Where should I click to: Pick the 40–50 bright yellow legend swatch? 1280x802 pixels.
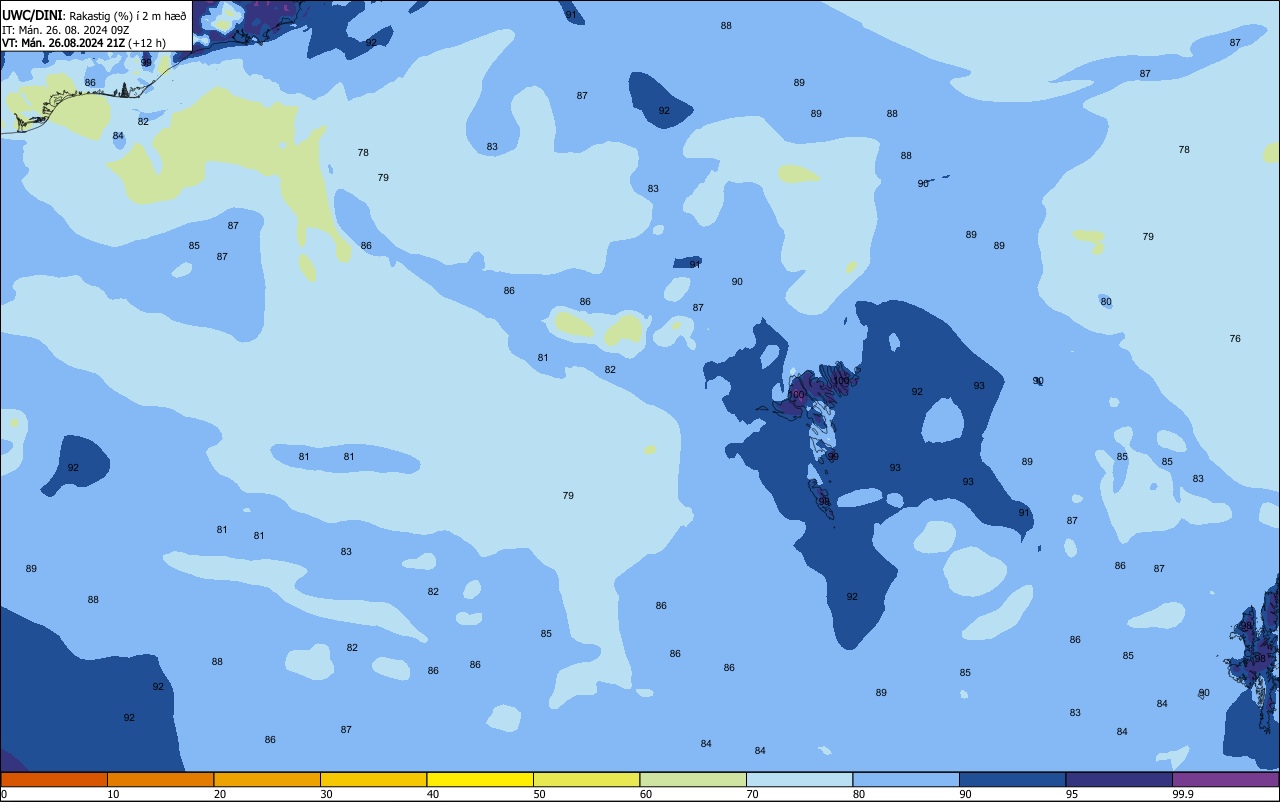click(x=480, y=779)
